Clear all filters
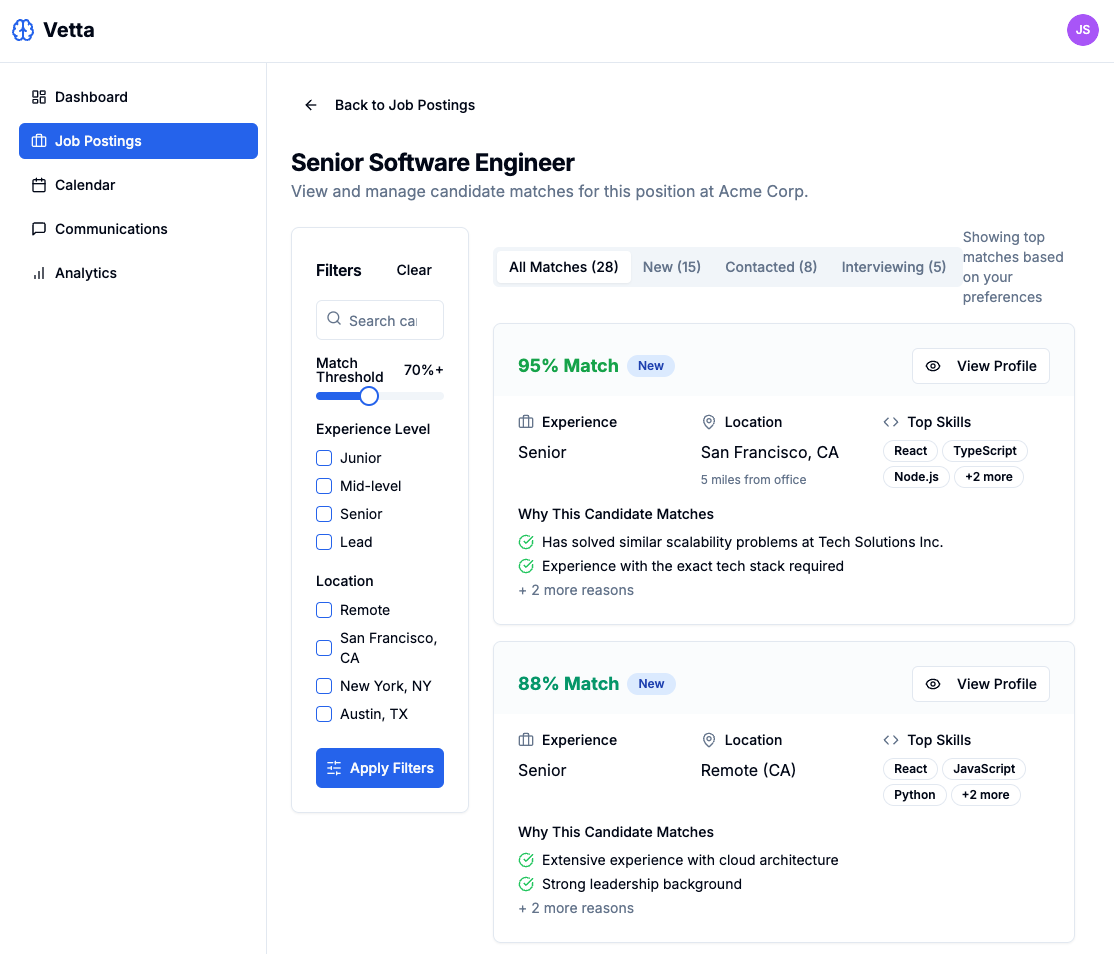The height and width of the screenshot is (954, 1114). [414, 270]
